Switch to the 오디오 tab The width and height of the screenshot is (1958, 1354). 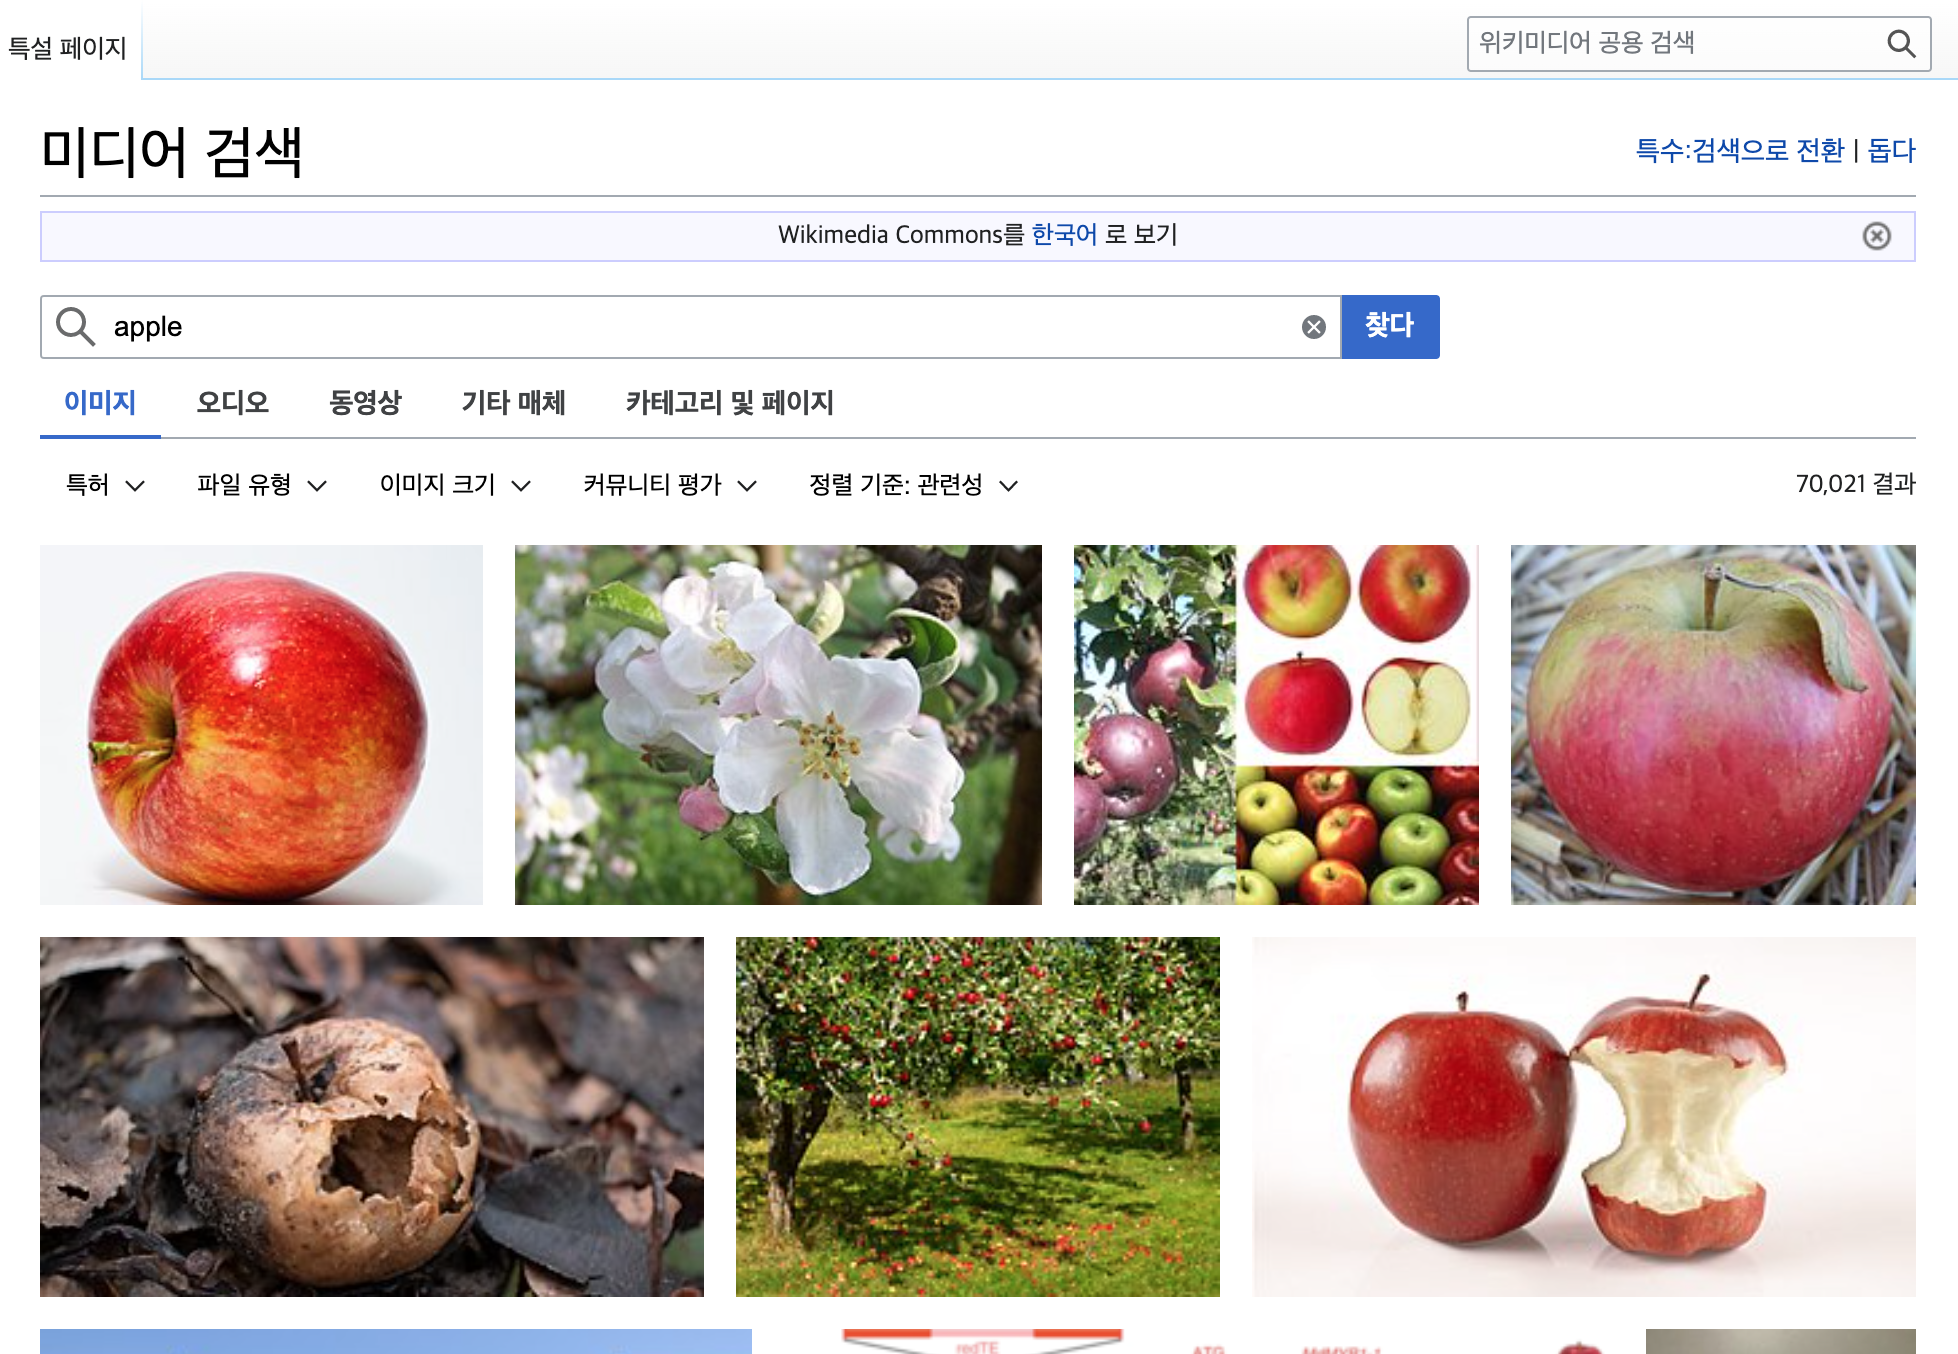click(x=232, y=403)
